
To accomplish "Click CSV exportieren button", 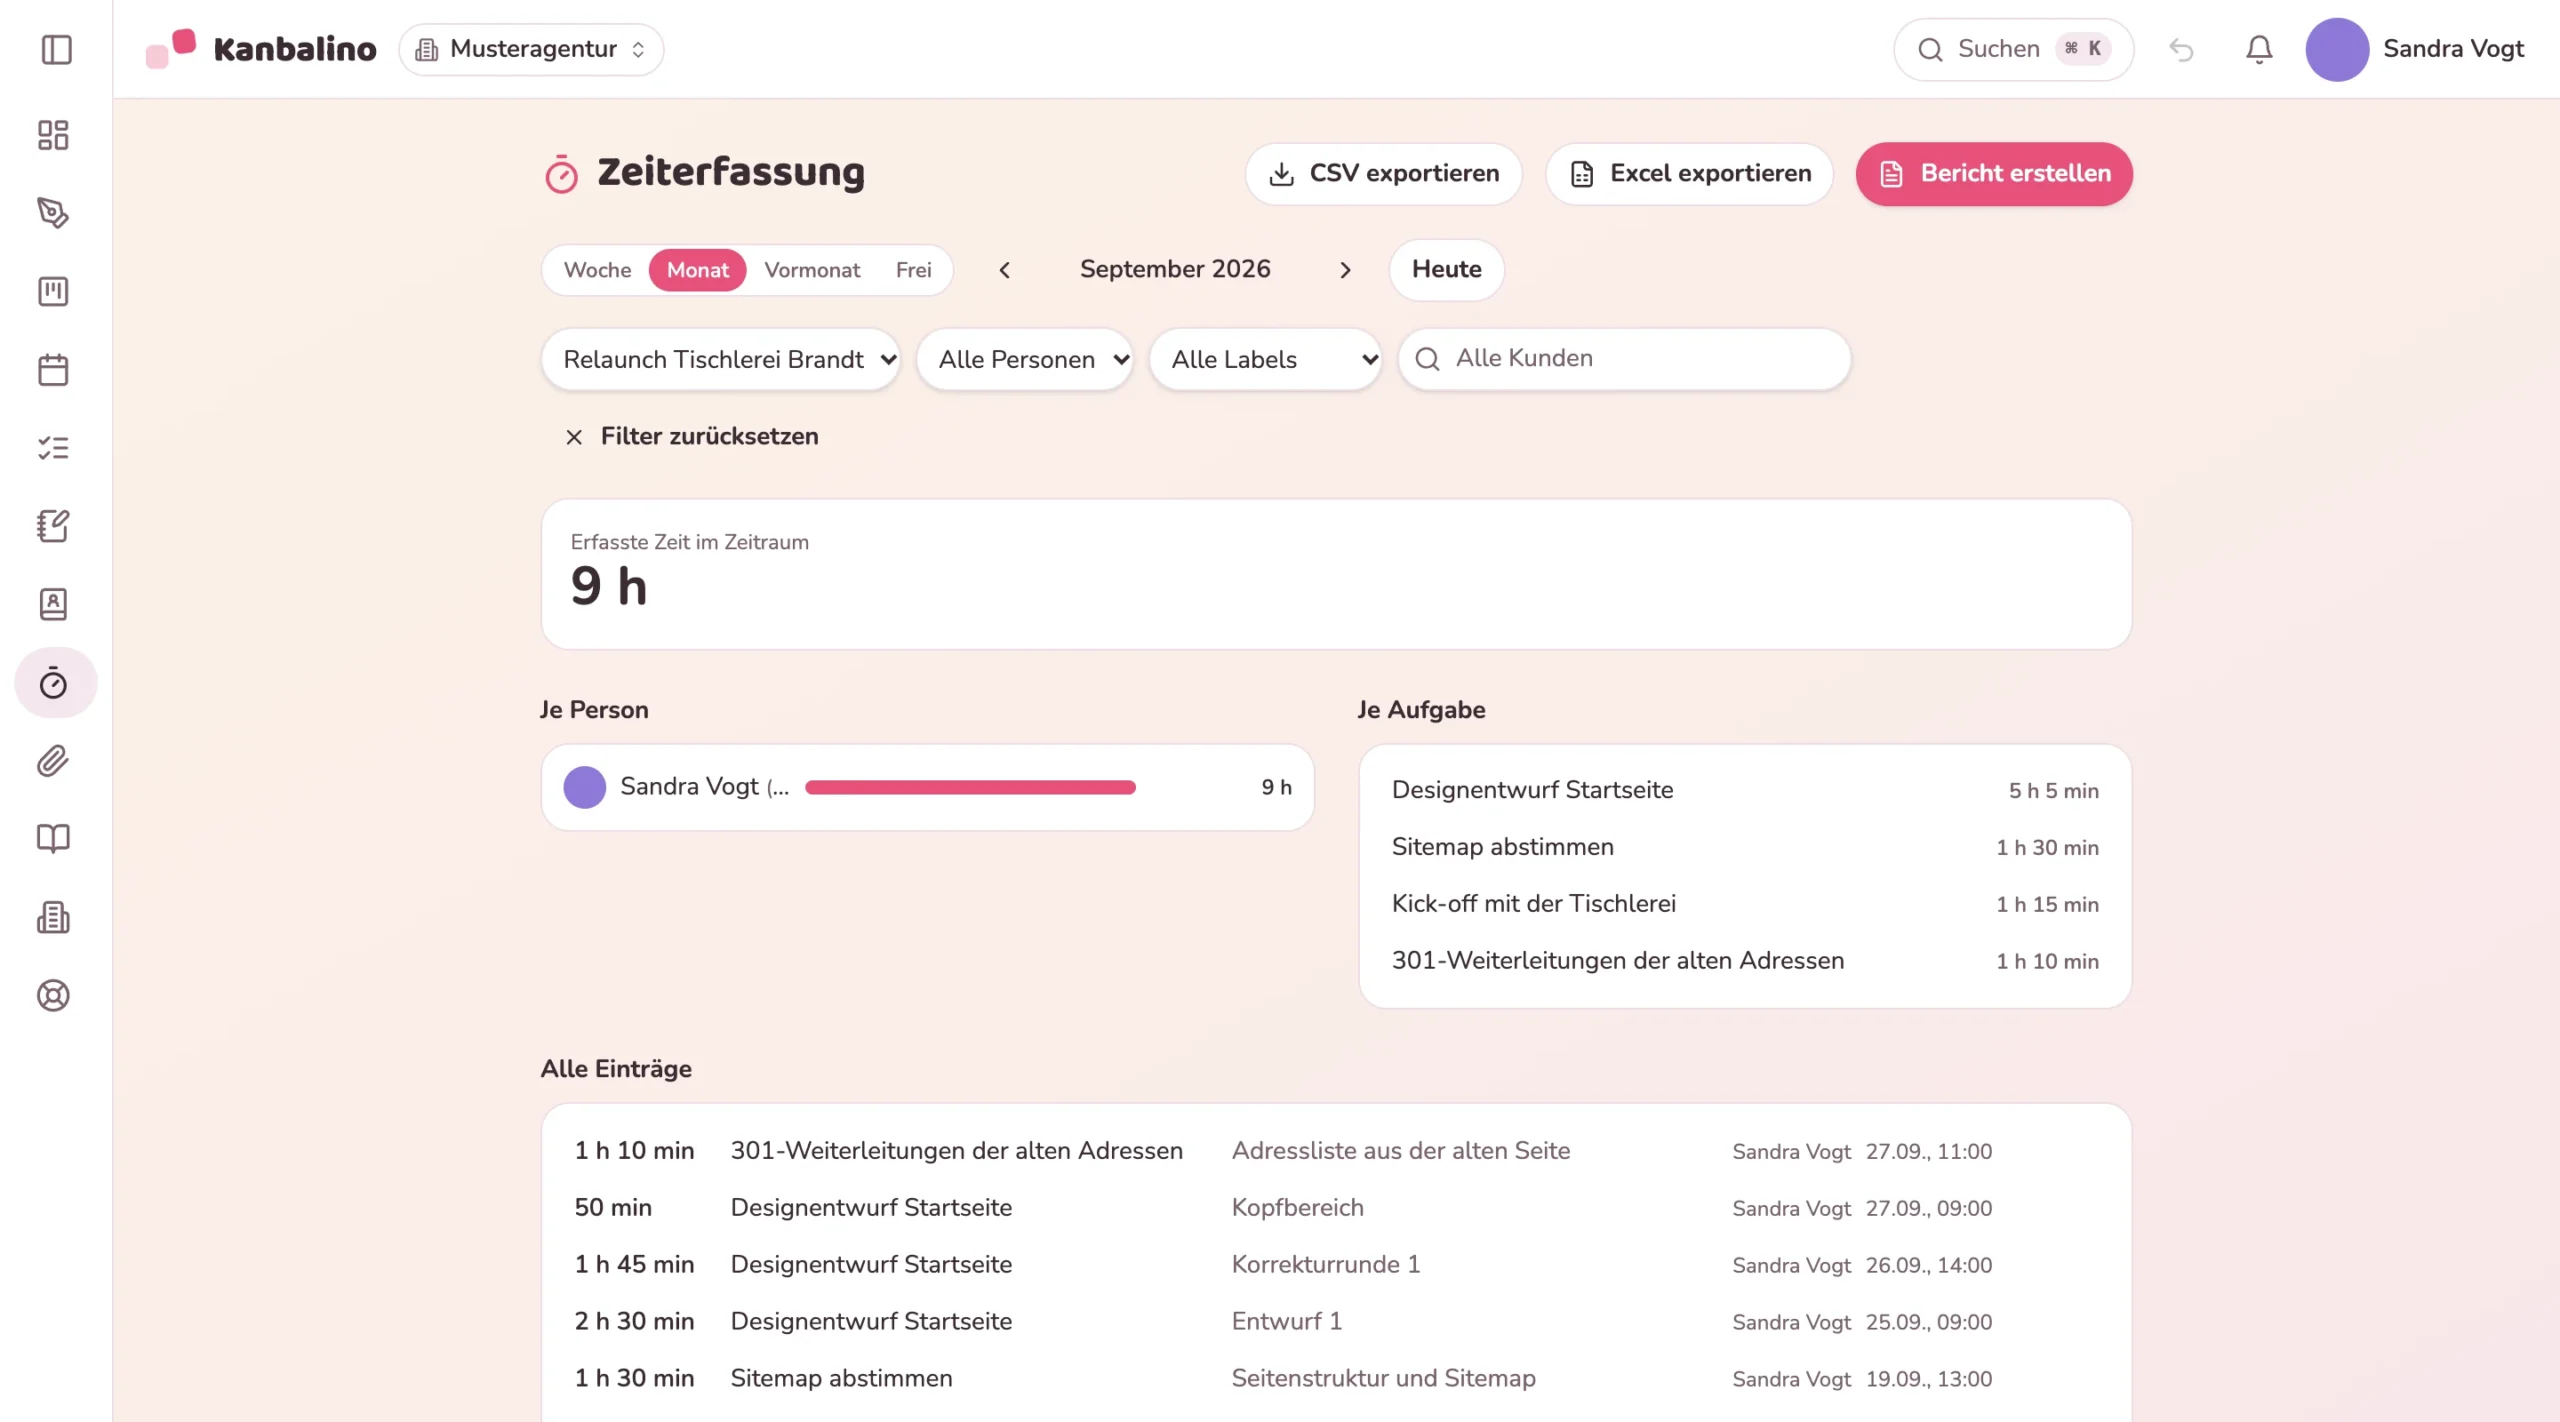I will click(1383, 174).
